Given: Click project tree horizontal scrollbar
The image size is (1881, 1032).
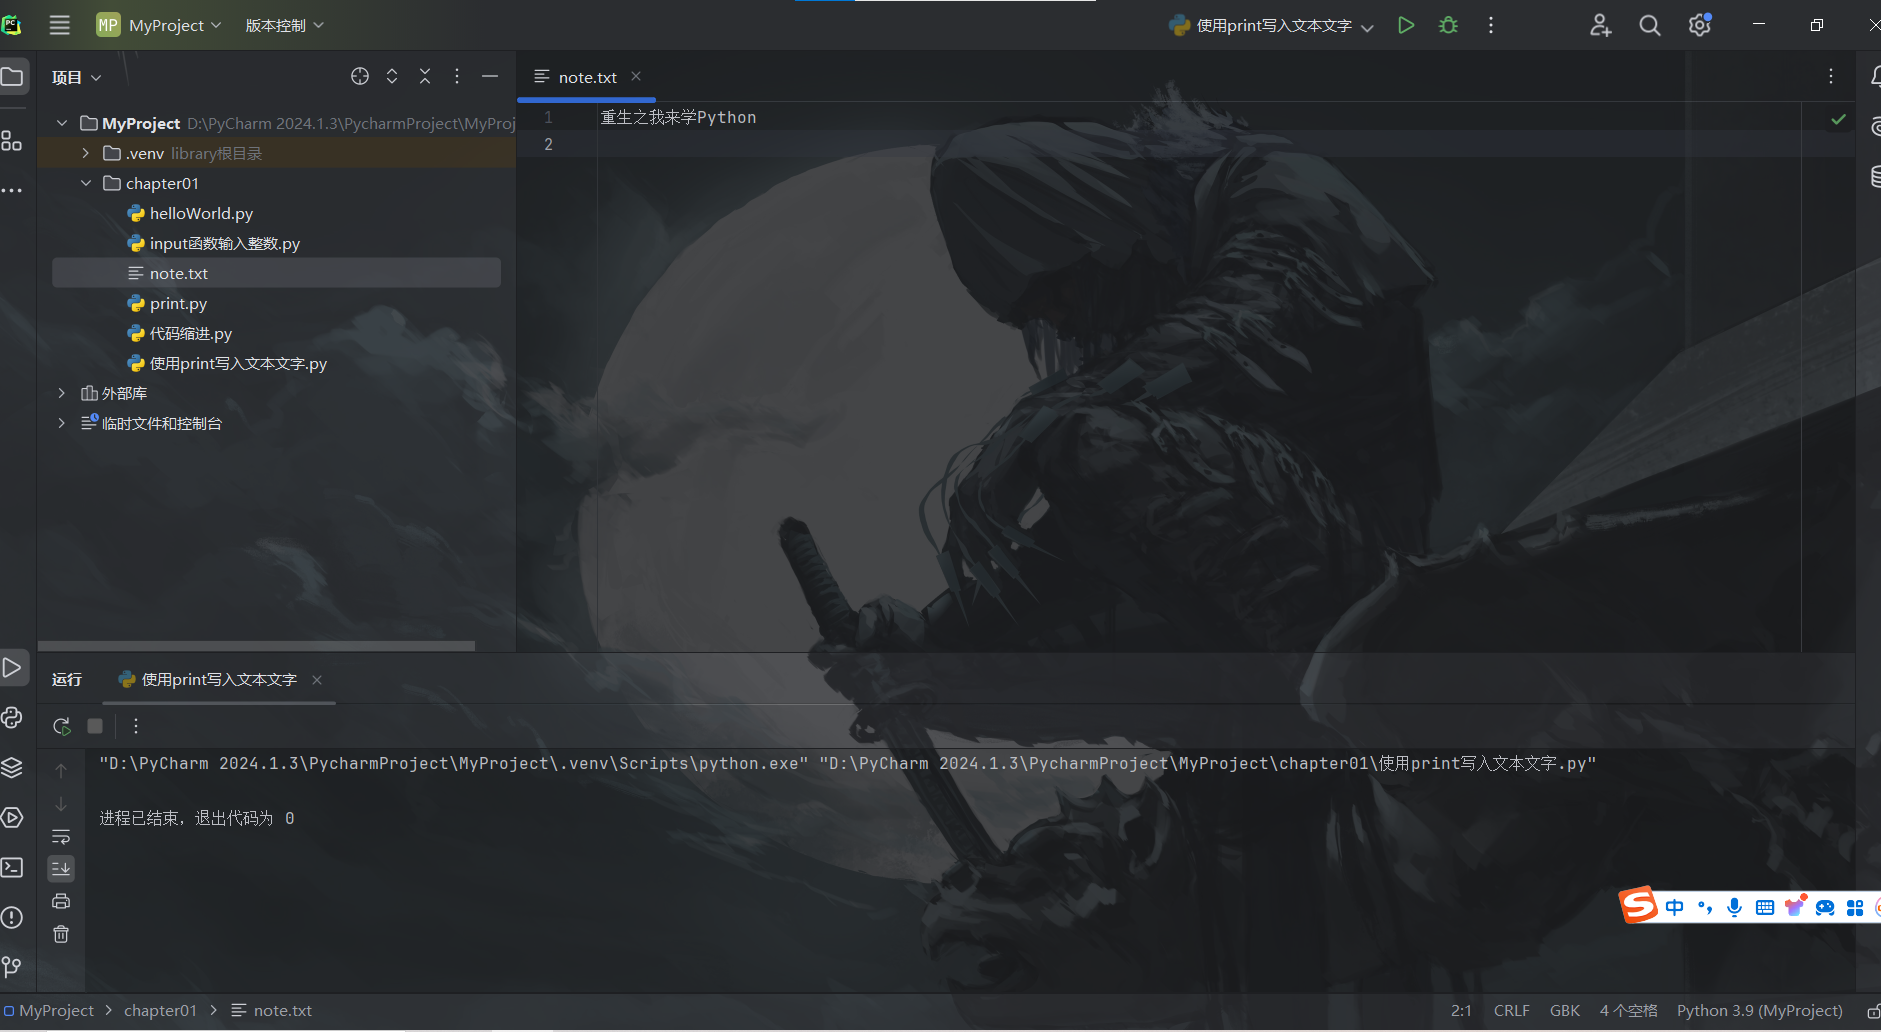Looking at the screenshot, I should pos(256,645).
